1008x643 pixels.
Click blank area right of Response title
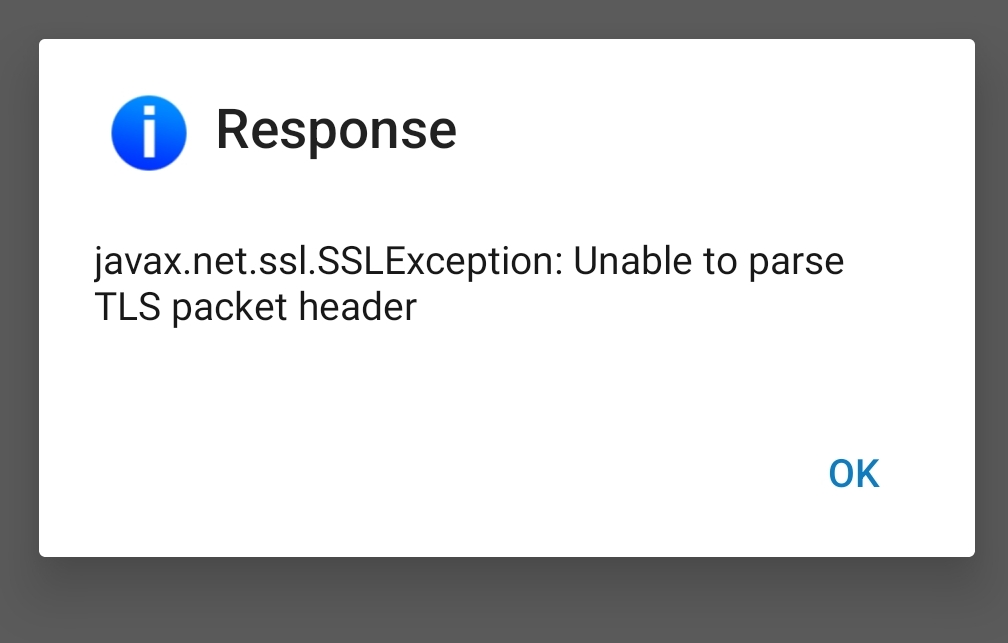(x=700, y=130)
